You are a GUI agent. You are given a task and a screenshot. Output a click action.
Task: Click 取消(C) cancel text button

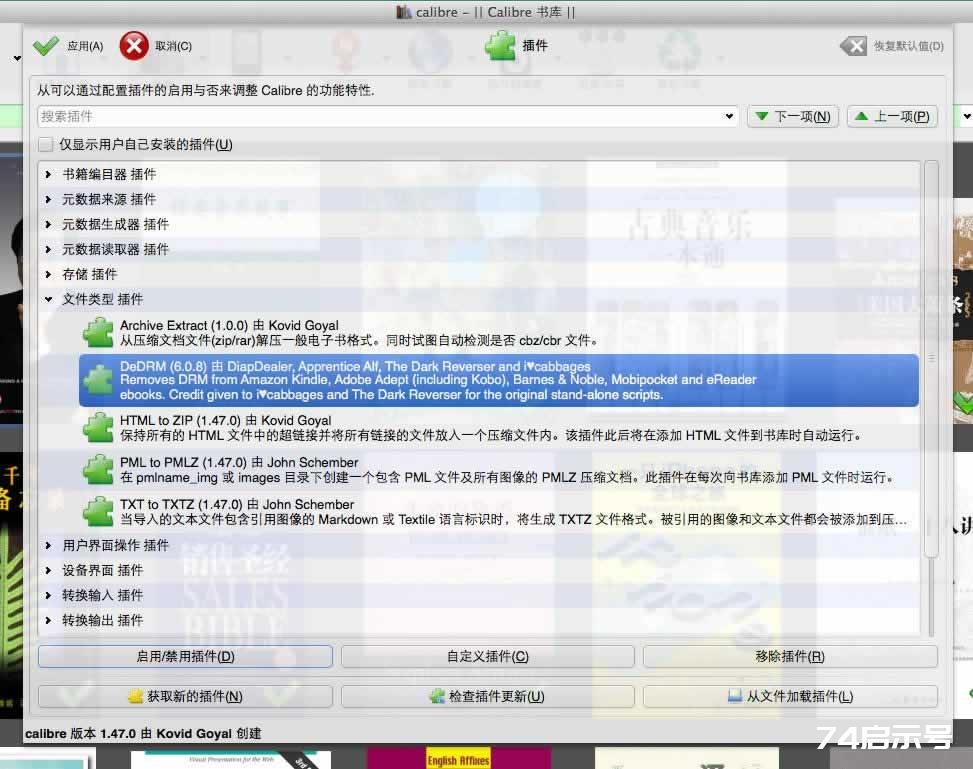[x=173, y=46]
